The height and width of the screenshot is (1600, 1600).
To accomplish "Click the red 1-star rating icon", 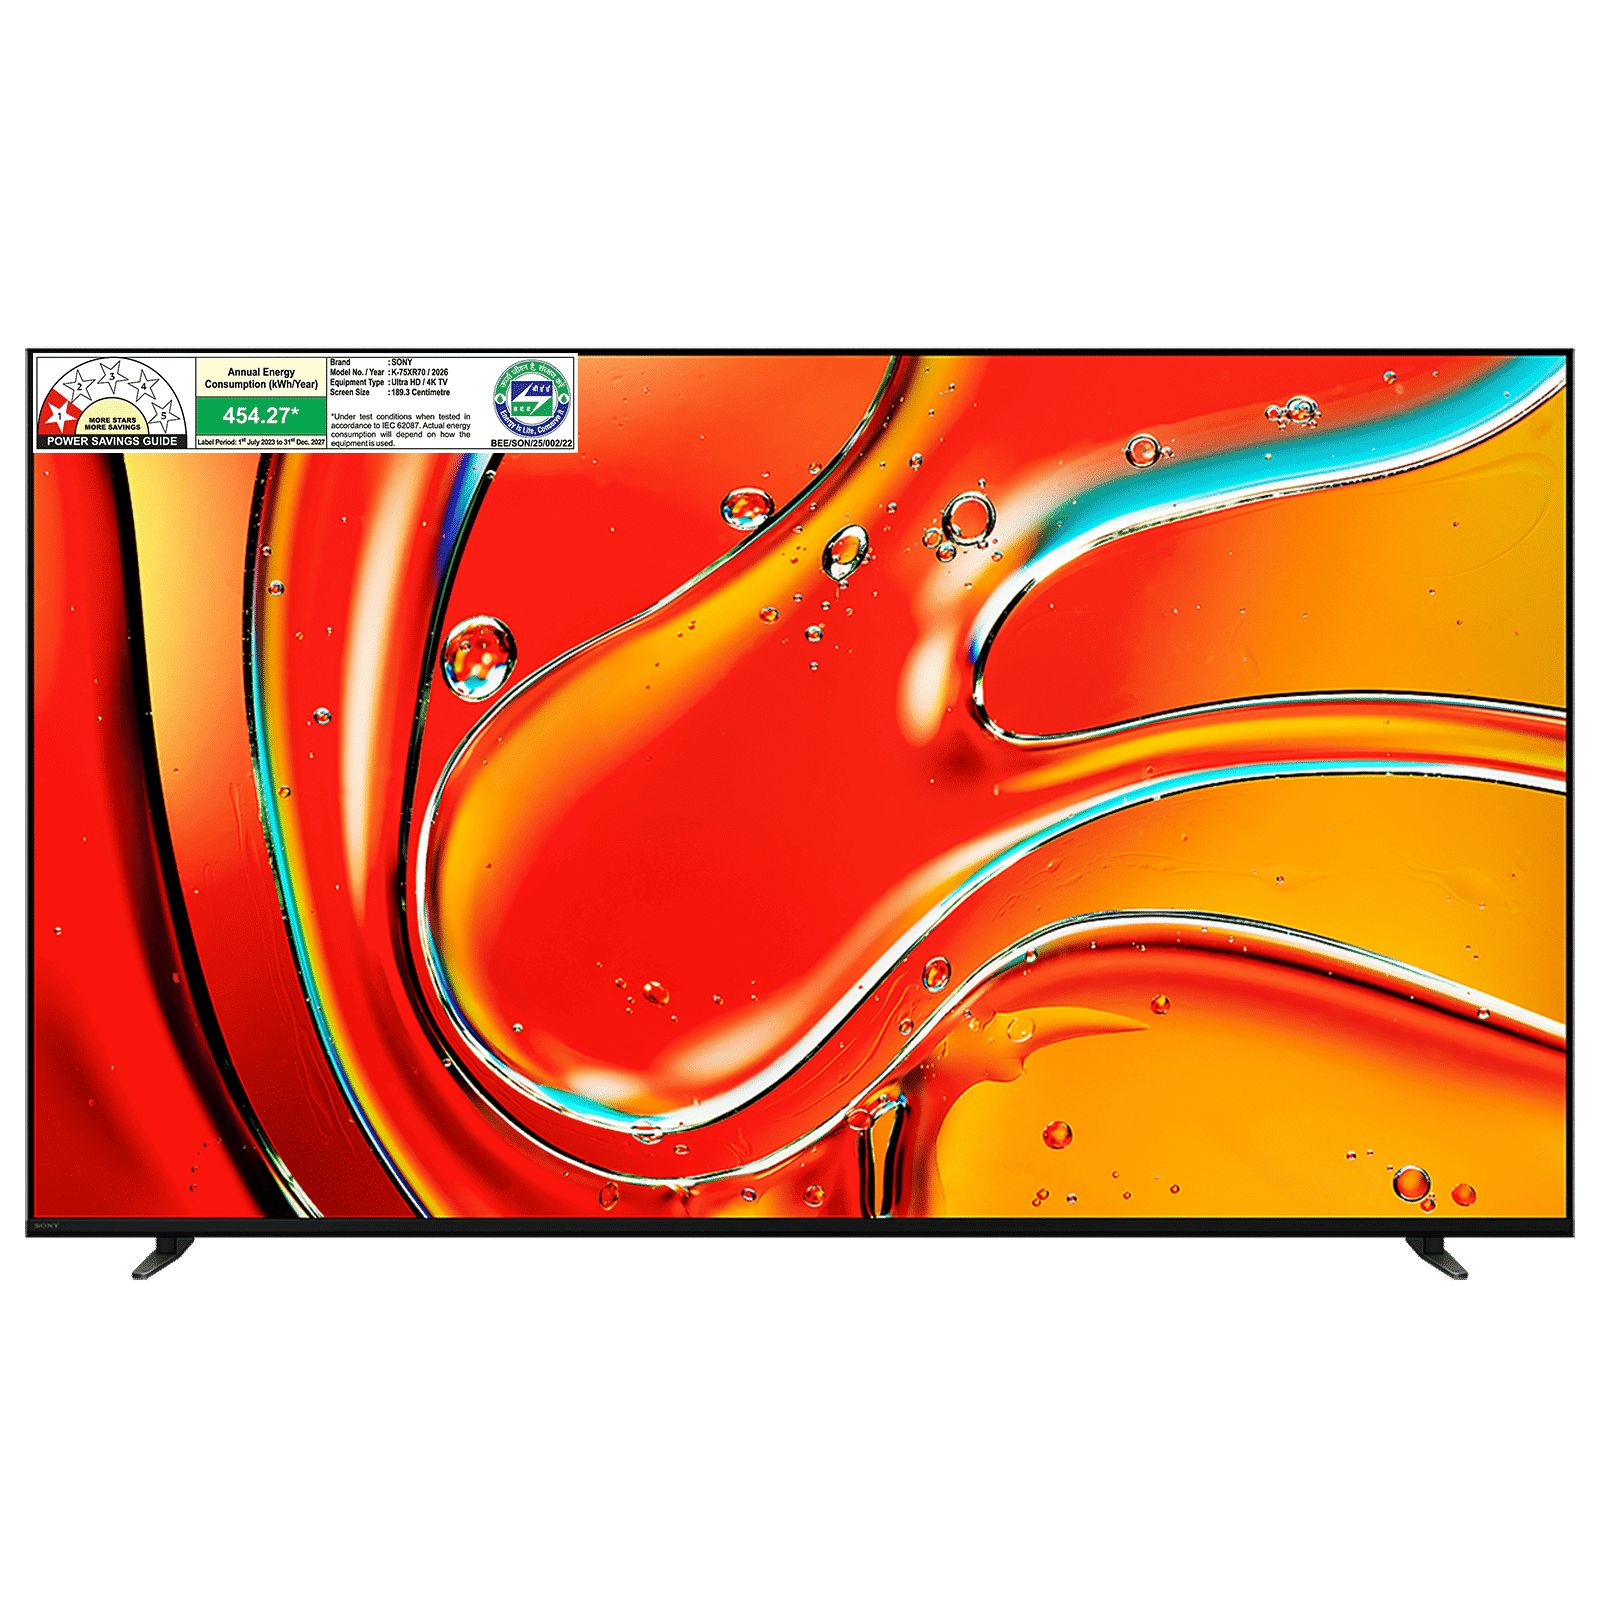I will [x=59, y=413].
